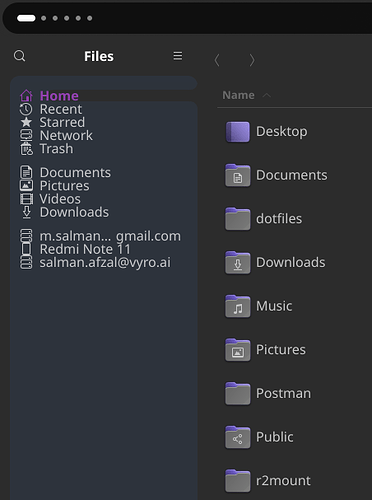Viewport: 372px width, 500px height.
Task: Click the vyro.ai account drive icon
Action: pos(26,262)
